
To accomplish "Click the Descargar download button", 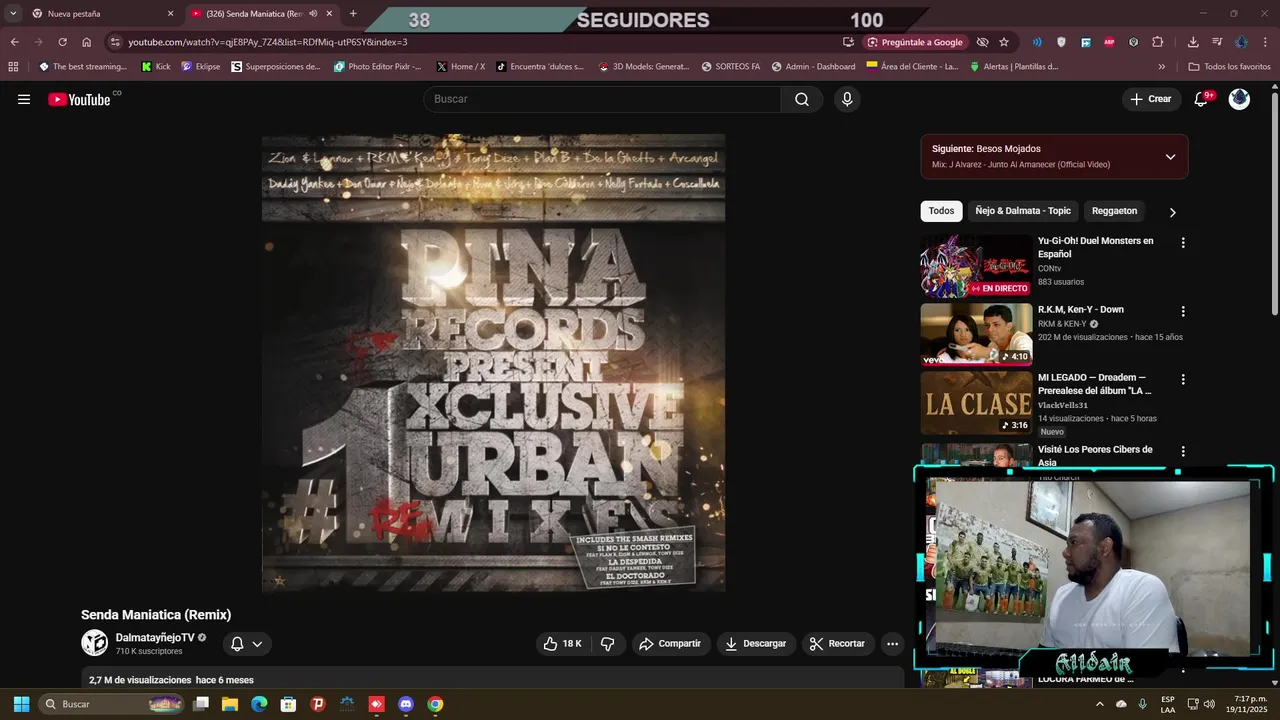I will 756,644.
